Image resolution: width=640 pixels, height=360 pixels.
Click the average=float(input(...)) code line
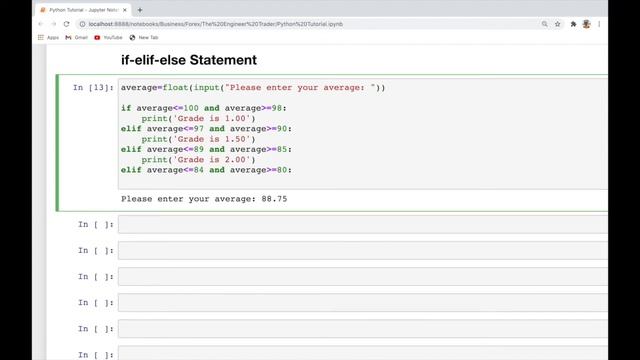[253, 87]
